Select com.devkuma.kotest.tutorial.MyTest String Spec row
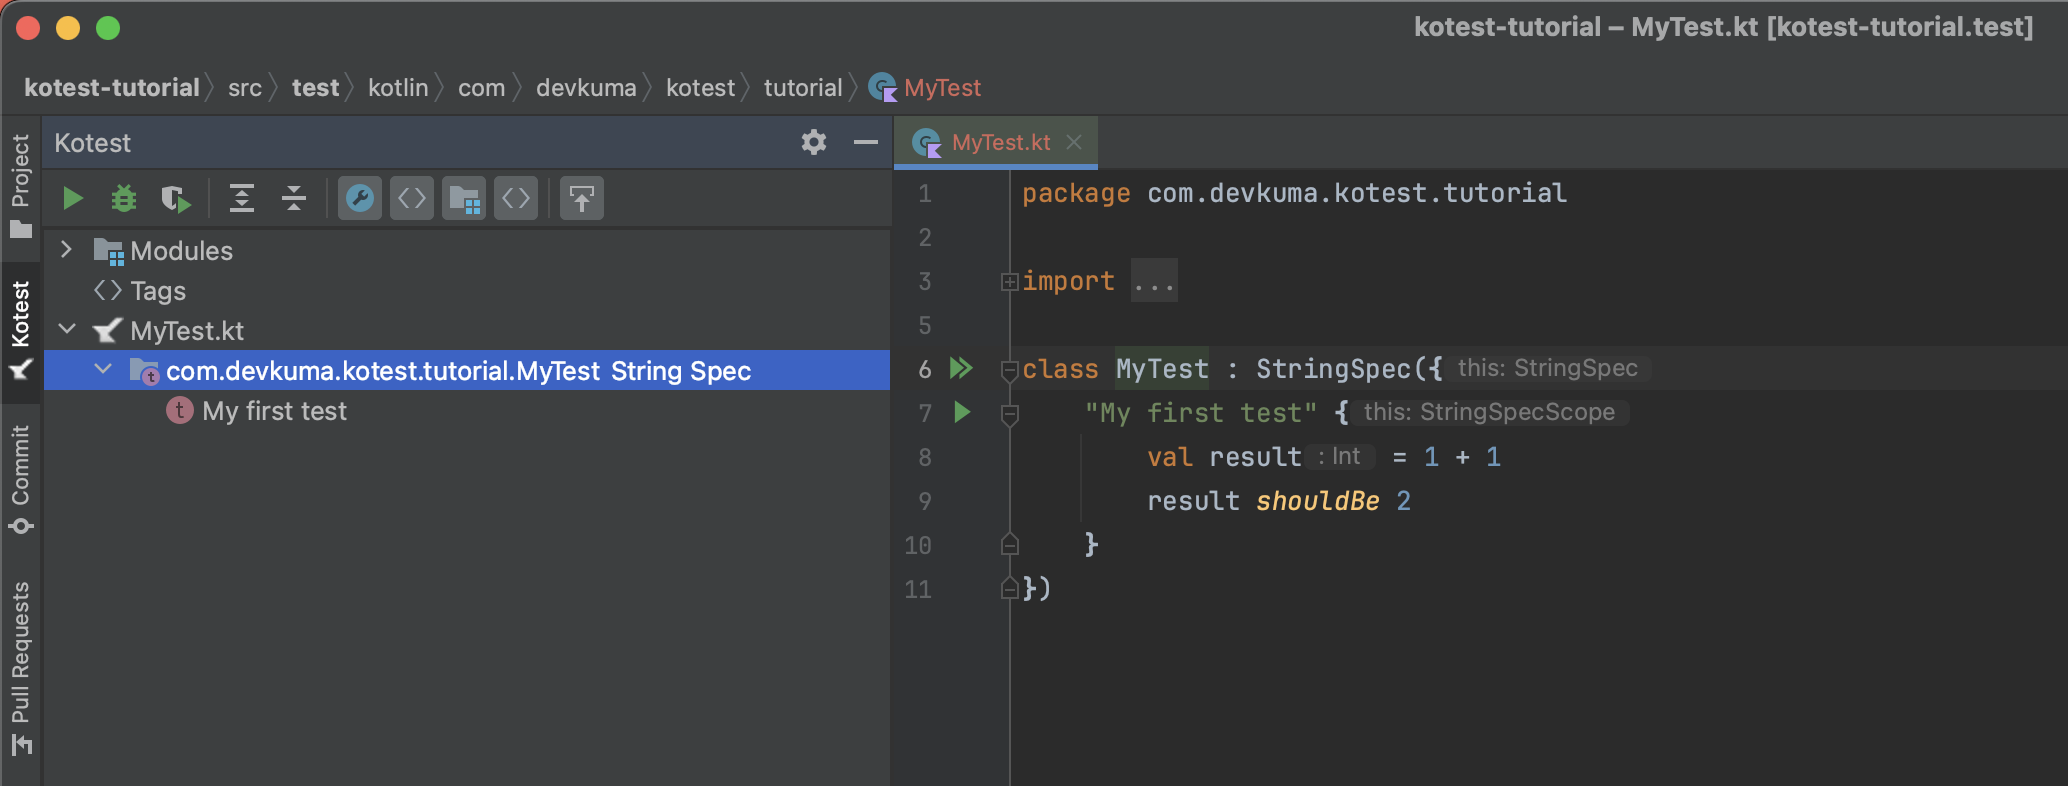This screenshot has height=786, width=2068. click(x=467, y=370)
